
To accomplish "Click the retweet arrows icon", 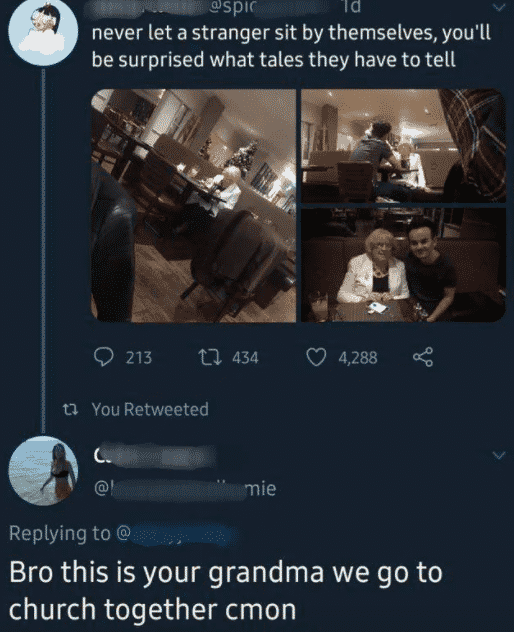I will pyautogui.click(x=210, y=357).
